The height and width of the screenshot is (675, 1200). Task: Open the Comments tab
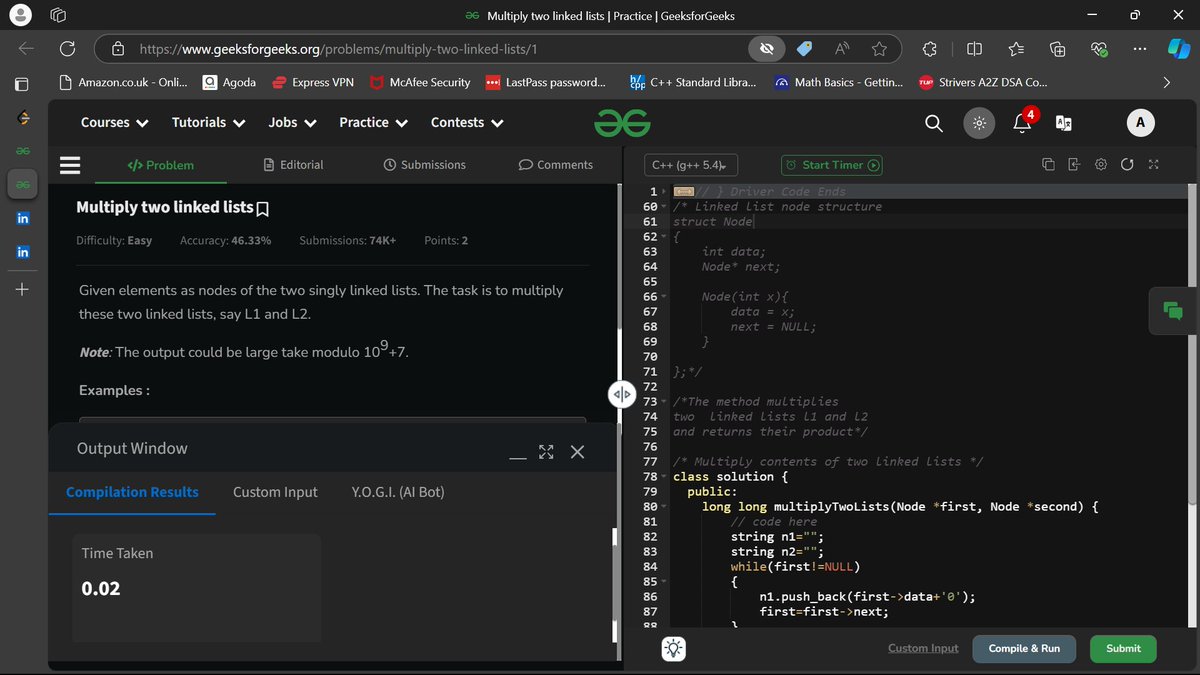point(556,165)
